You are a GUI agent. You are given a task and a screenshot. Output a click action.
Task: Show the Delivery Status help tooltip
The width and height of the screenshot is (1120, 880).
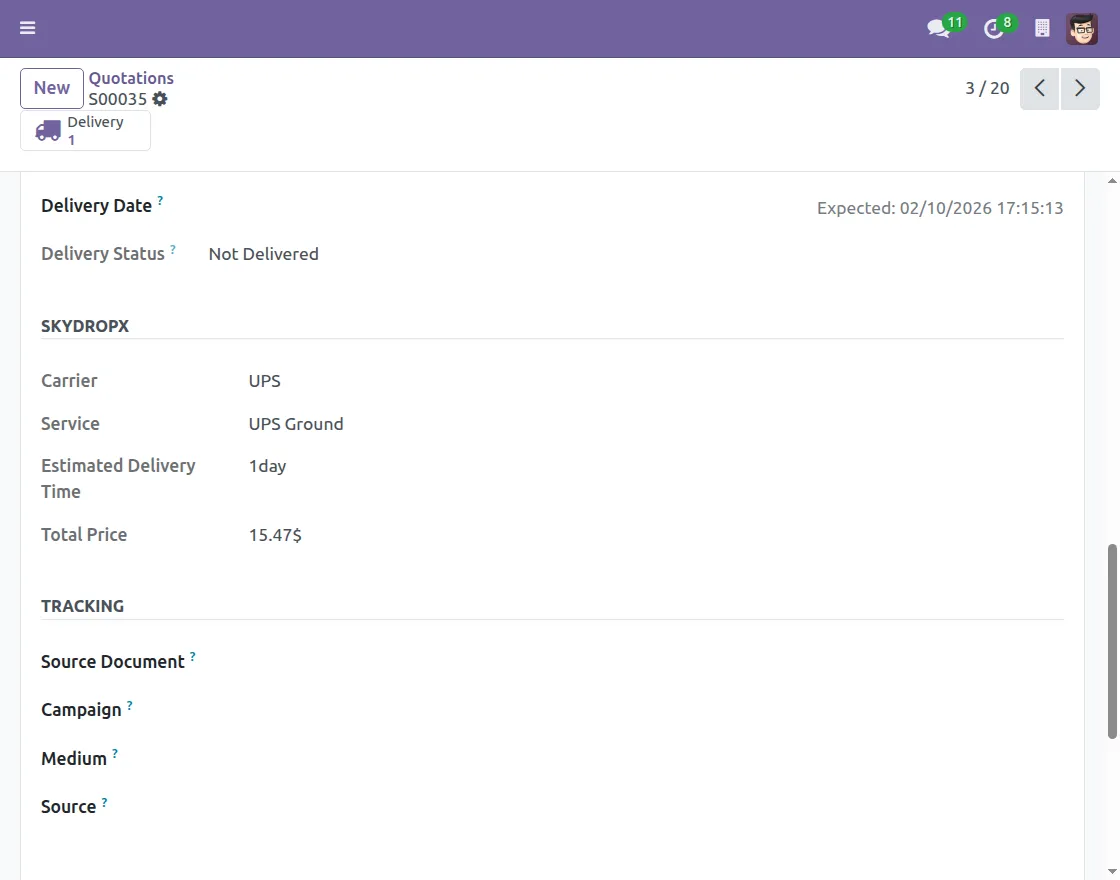[x=174, y=247]
